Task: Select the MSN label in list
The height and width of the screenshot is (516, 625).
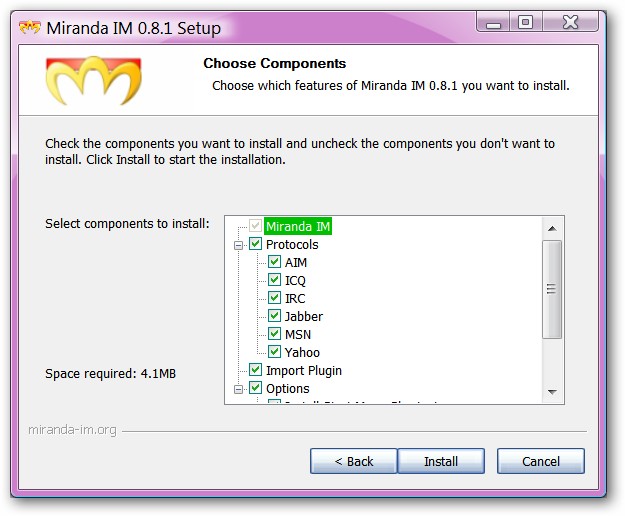Action: pos(298,334)
